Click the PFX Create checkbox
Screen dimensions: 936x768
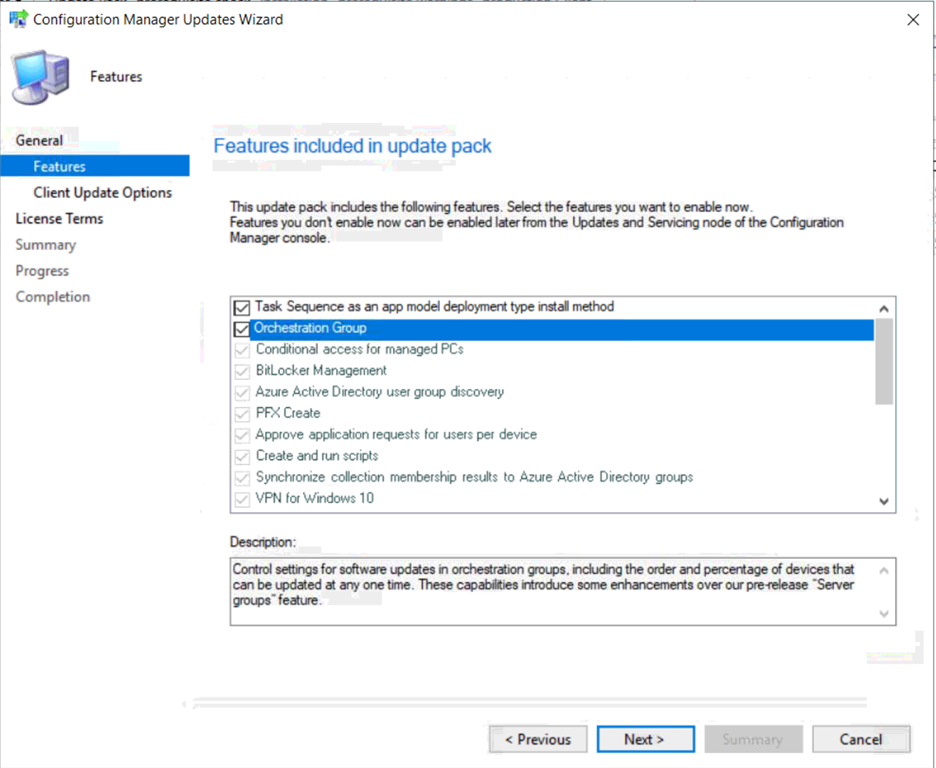(x=242, y=414)
